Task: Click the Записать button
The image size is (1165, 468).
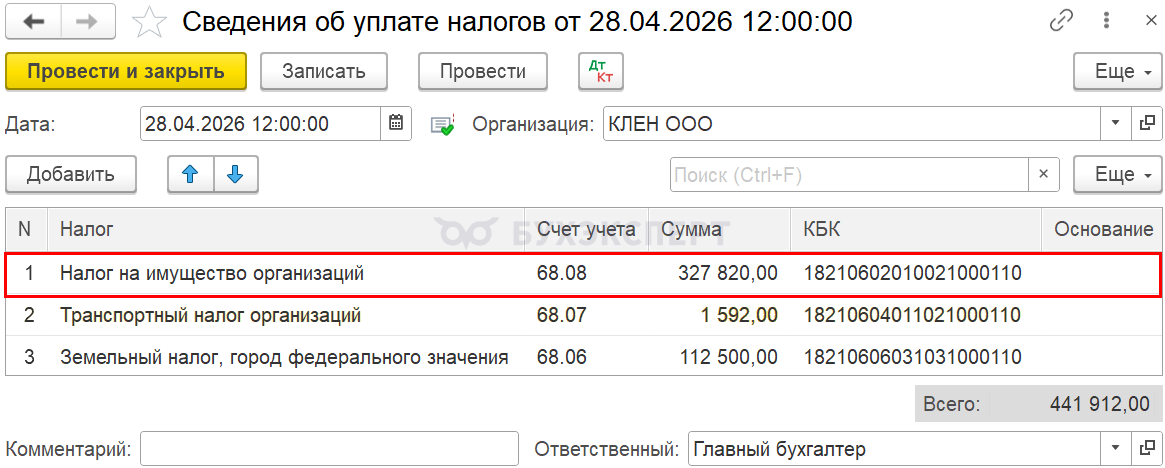Action: coord(324,71)
